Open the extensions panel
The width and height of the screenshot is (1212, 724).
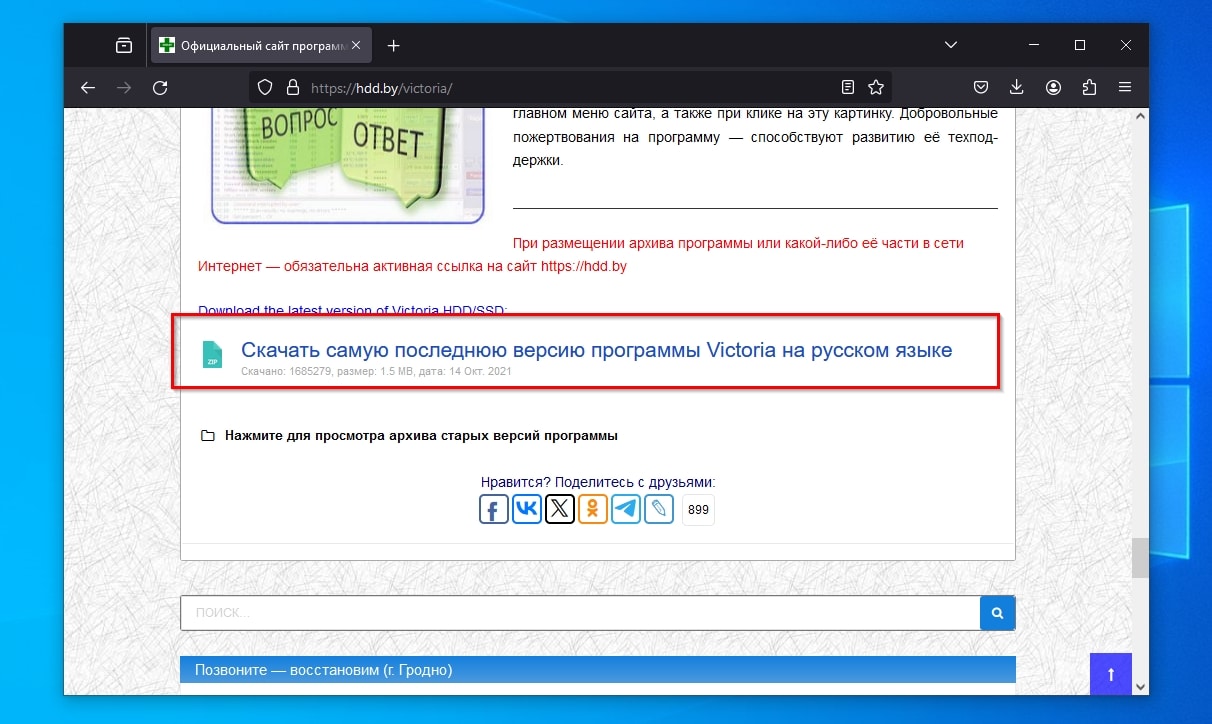[1089, 88]
